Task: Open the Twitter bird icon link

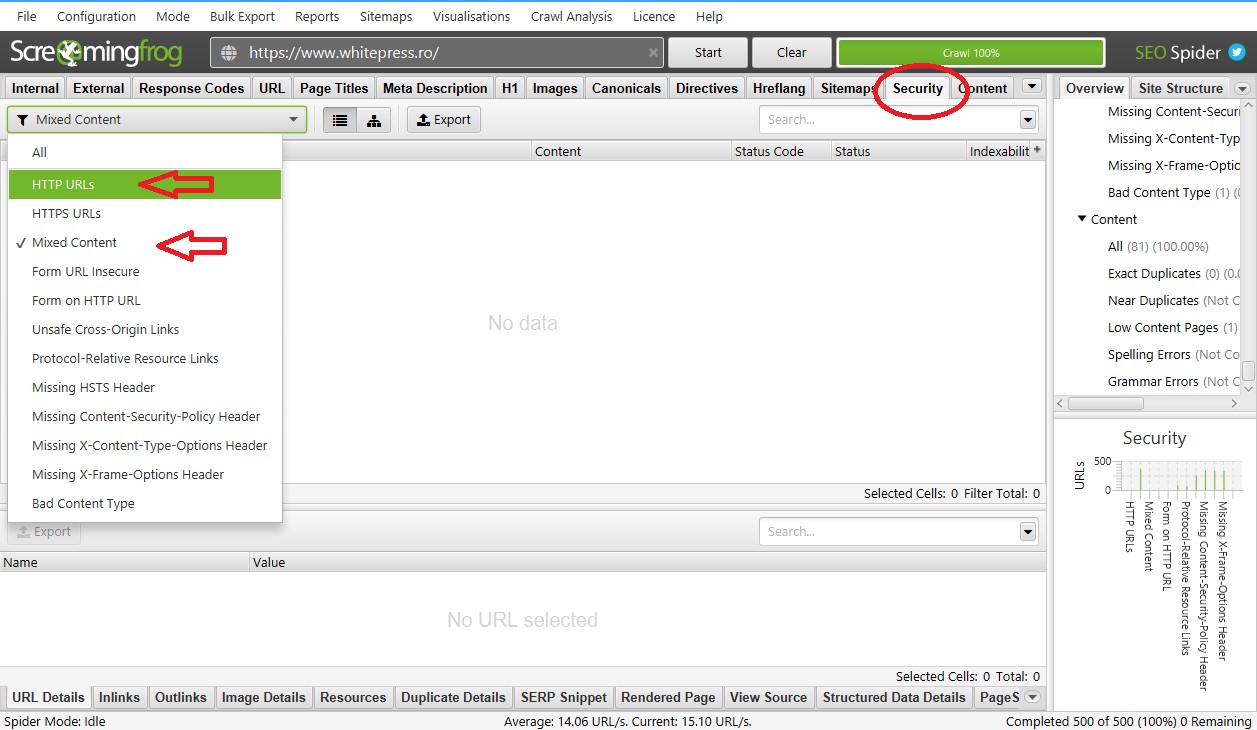Action: 1237,52
